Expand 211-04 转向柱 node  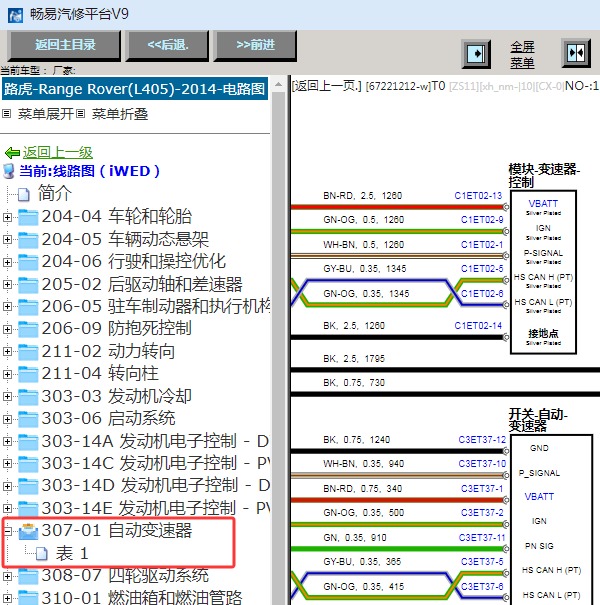coord(7,374)
